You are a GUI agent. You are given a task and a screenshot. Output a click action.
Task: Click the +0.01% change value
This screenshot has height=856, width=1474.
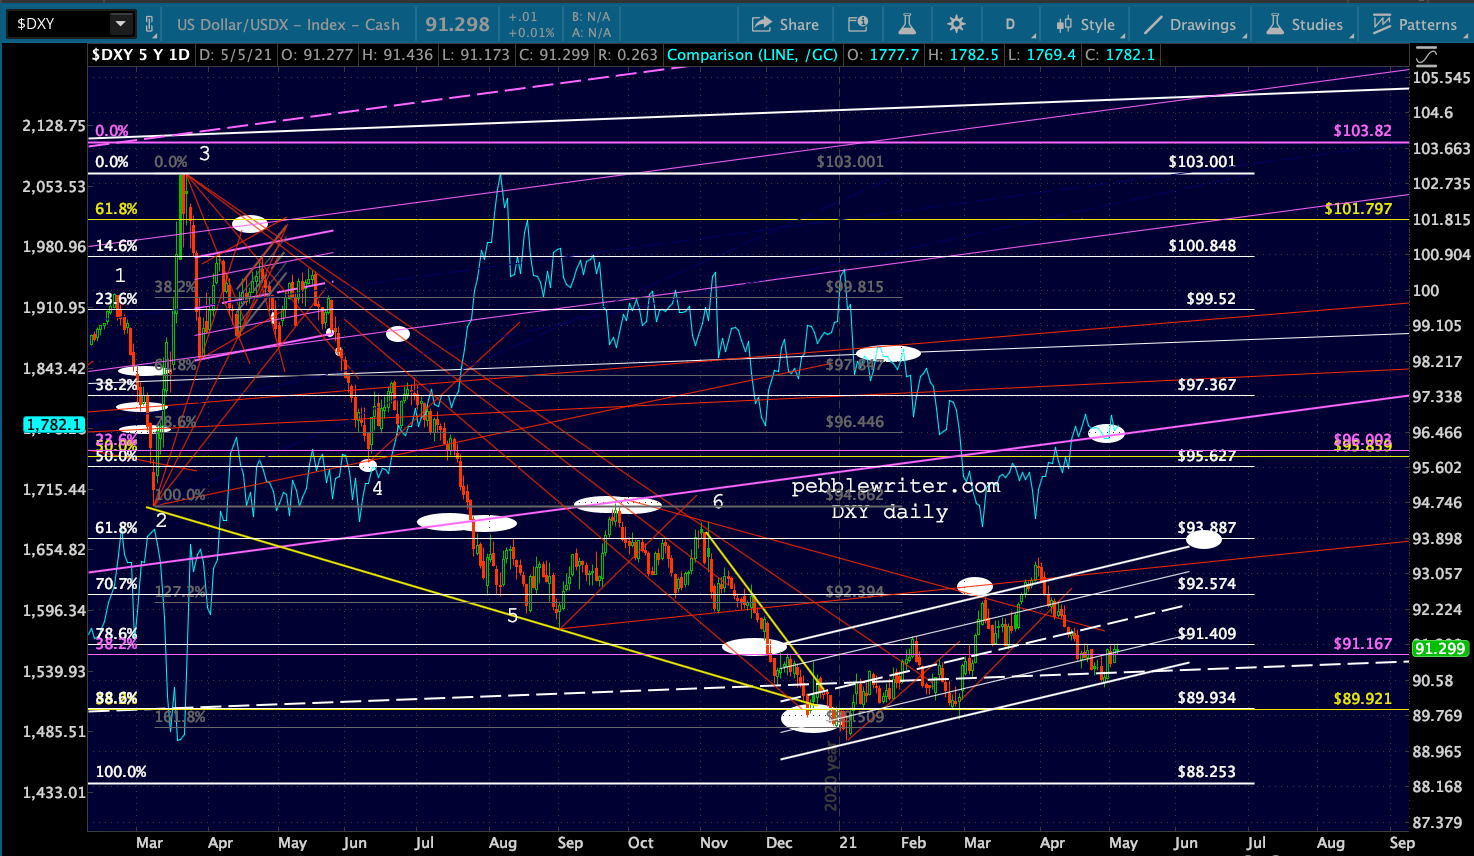click(531, 32)
